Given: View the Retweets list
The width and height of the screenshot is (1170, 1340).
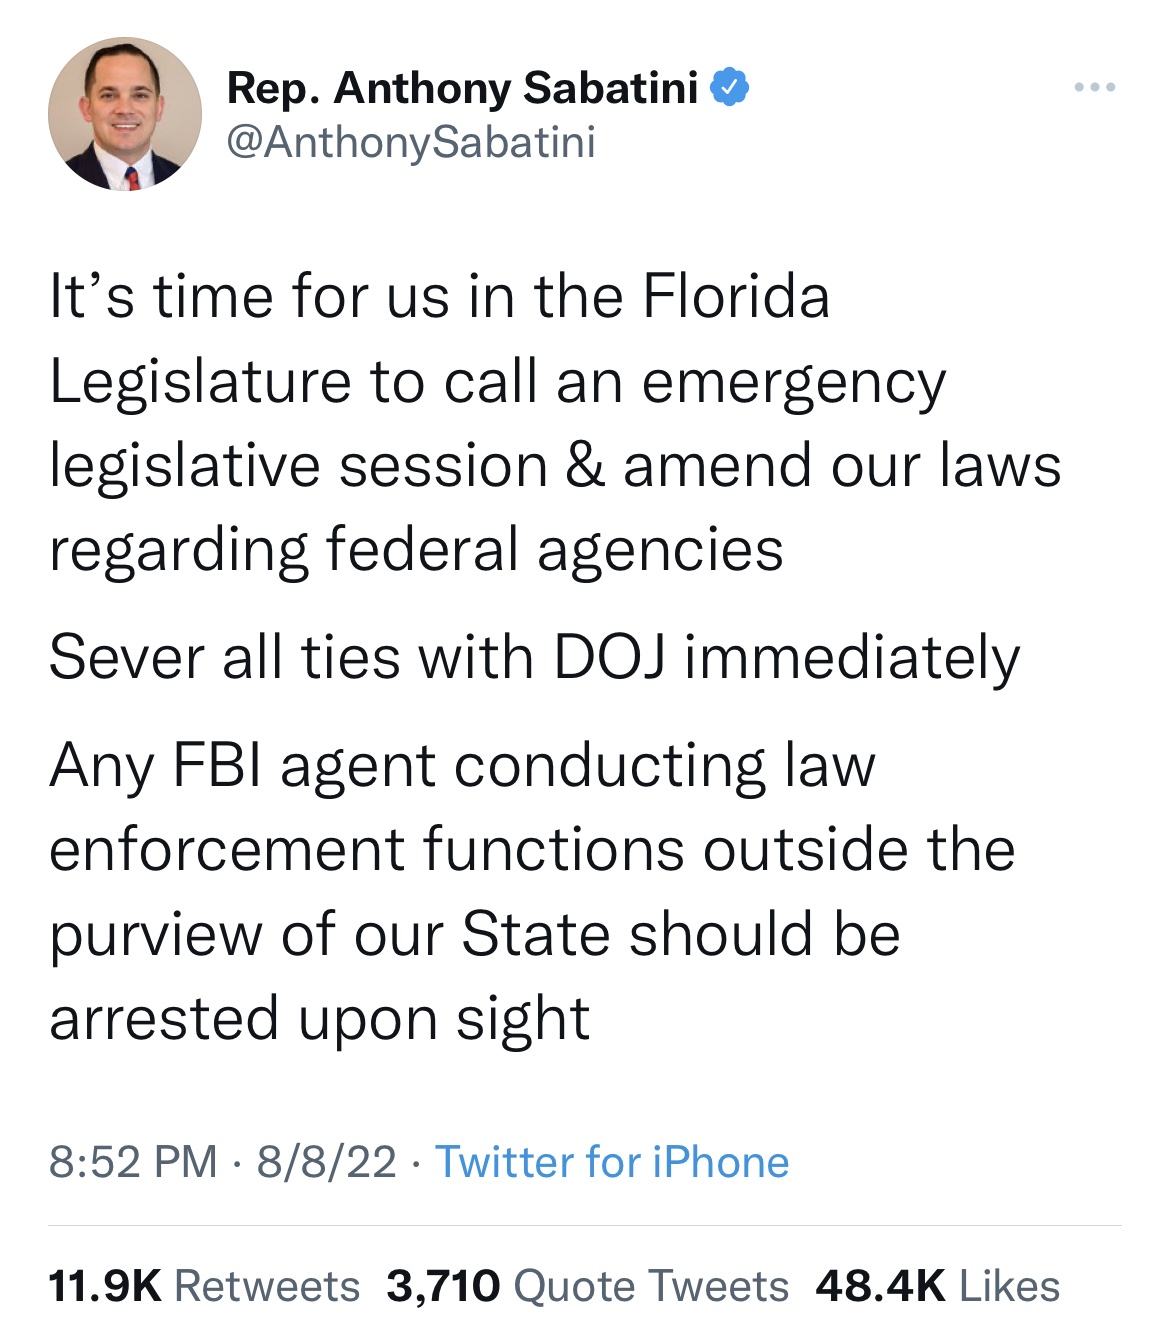Looking at the screenshot, I should click(267, 1286).
